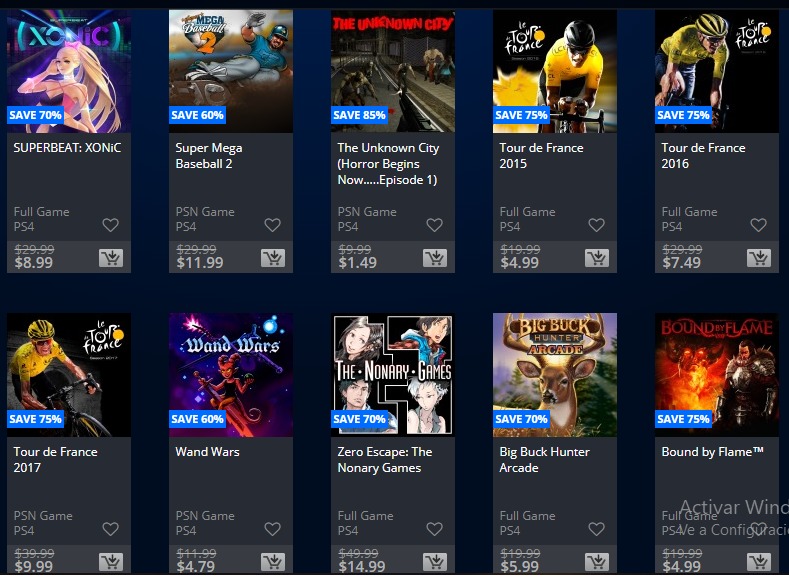Add SUPERBEAT: XONiC to cart

tap(111, 258)
